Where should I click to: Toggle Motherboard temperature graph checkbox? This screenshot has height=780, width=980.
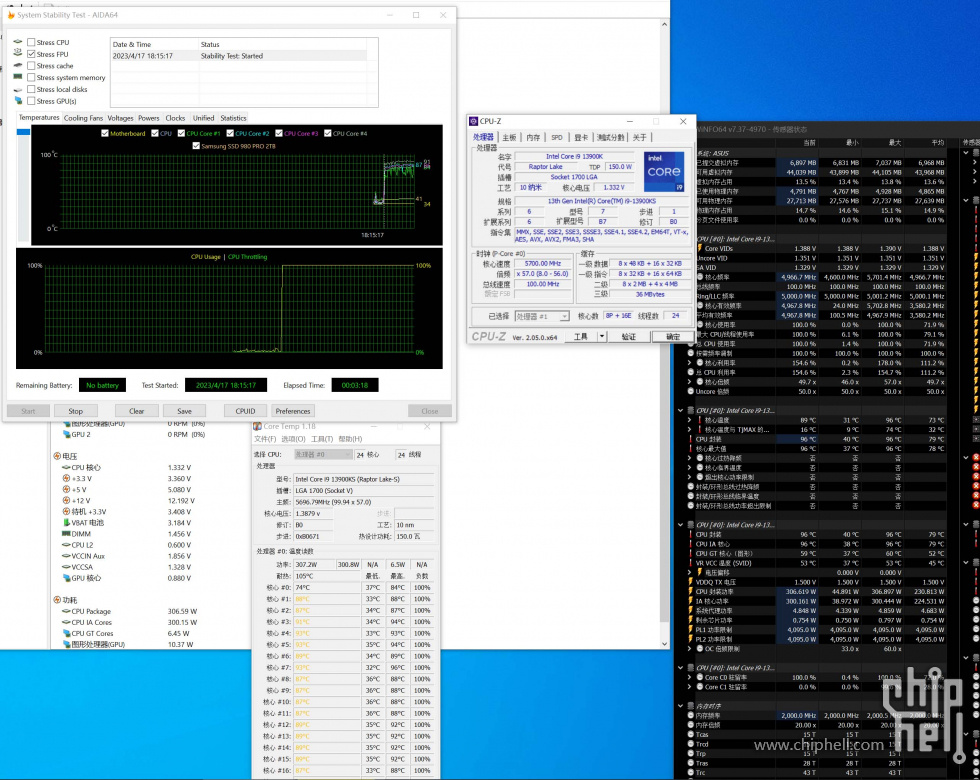tap(105, 133)
